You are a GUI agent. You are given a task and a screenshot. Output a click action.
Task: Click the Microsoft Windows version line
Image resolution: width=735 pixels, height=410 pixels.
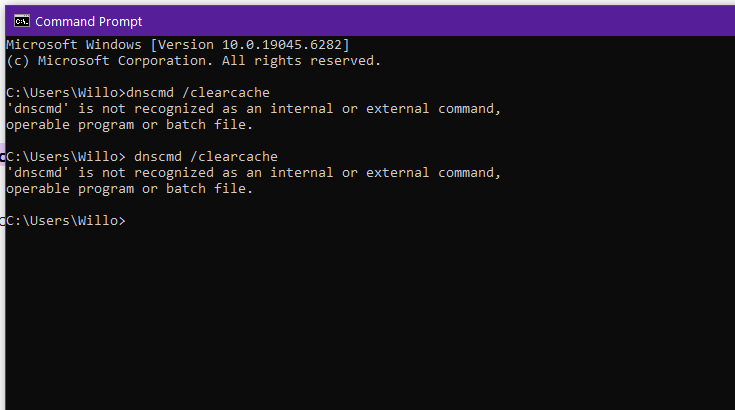click(x=178, y=45)
